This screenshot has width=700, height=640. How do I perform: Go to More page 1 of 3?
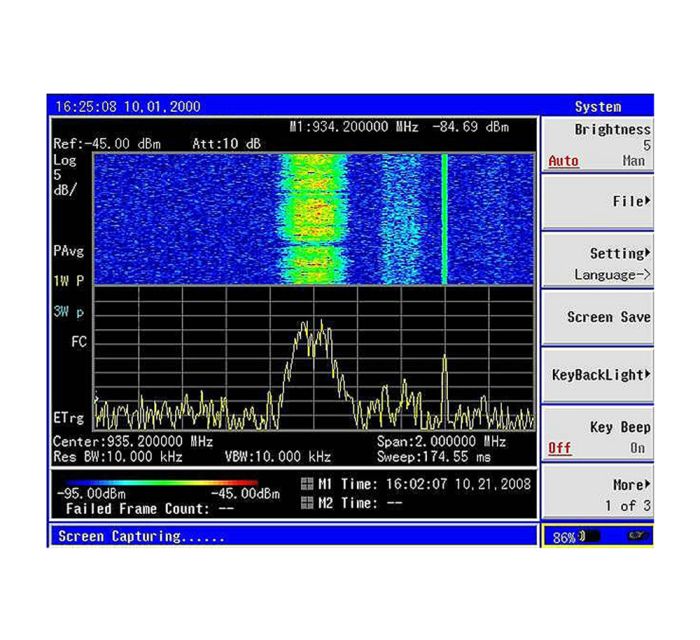pyautogui.click(x=598, y=492)
